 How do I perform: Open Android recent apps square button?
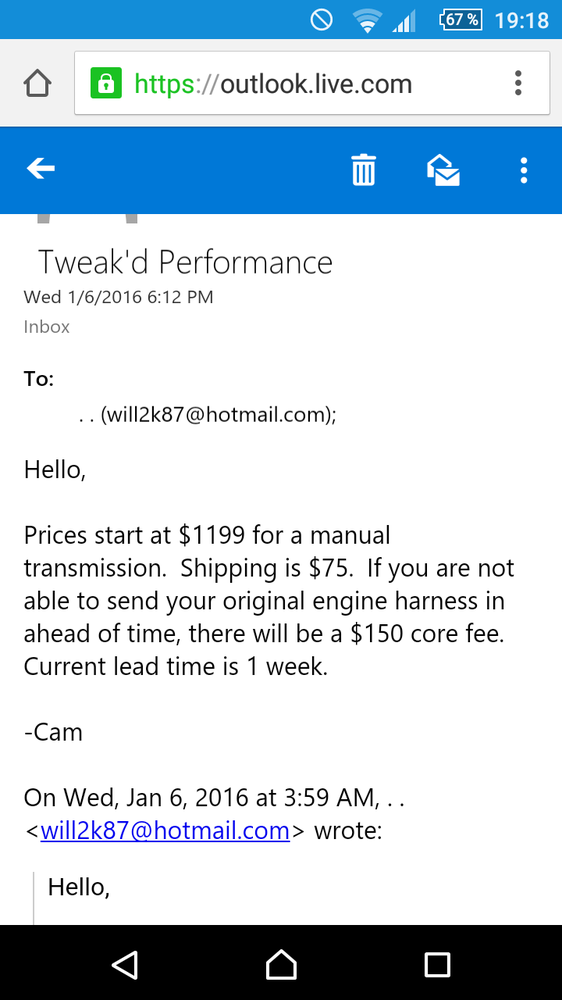[438, 964]
